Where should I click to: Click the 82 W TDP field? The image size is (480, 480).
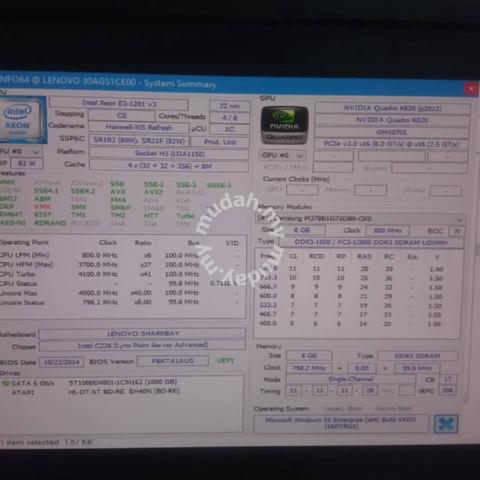click(x=27, y=163)
